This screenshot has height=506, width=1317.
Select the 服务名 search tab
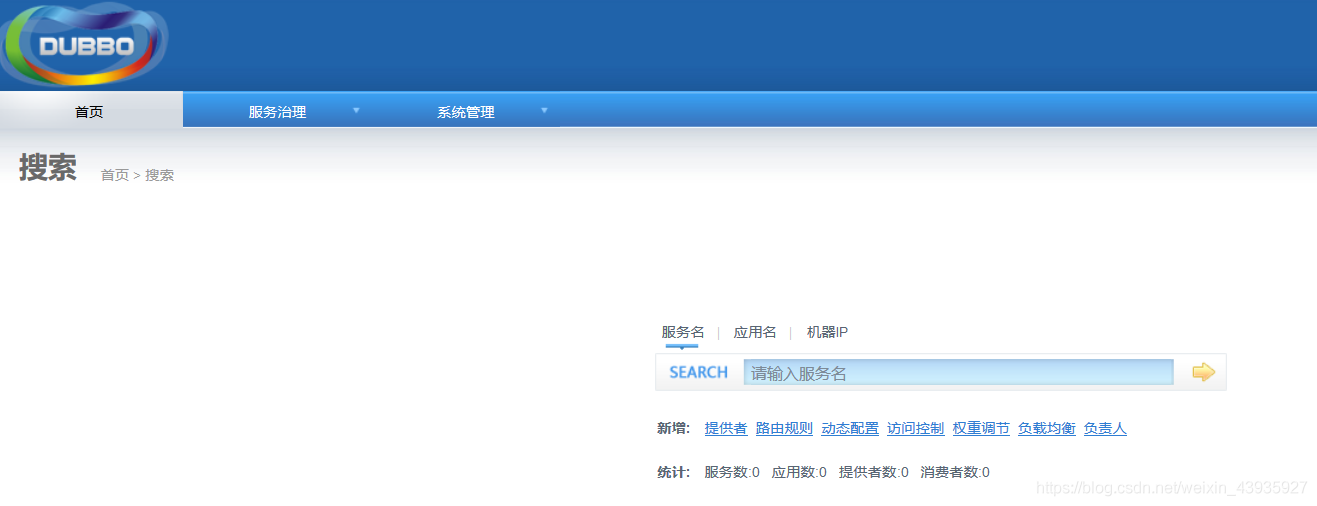click(682, 332)
